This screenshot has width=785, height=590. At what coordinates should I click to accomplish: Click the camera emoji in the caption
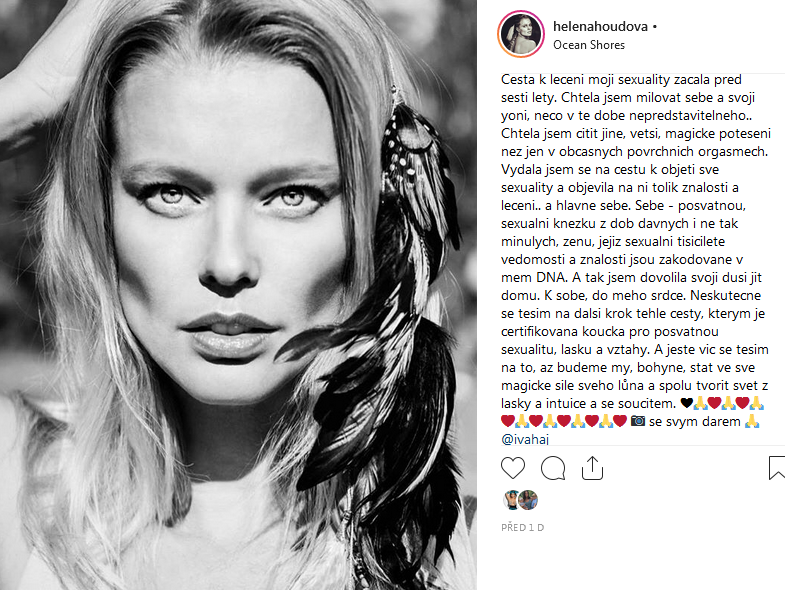point(638,421)
